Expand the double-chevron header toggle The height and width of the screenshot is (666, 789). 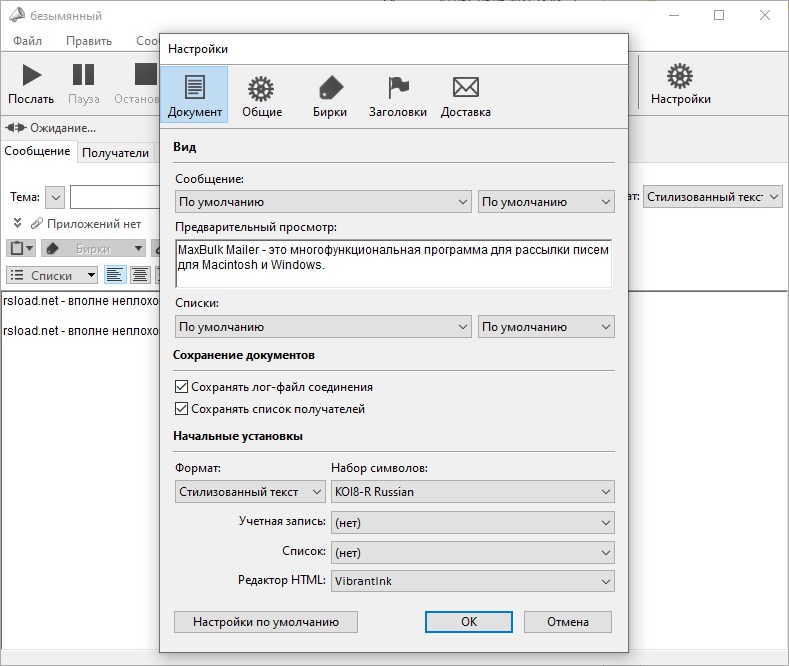point(17,223)
